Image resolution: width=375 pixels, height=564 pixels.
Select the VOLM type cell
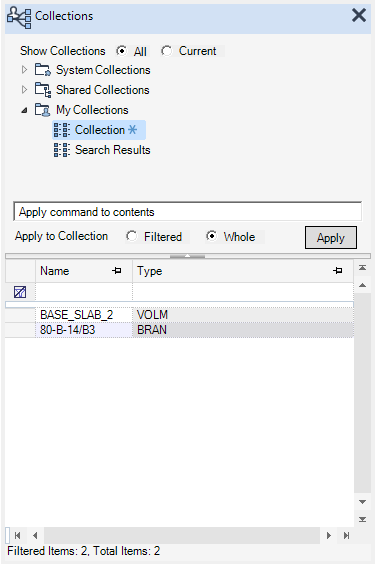click(243, 315)
